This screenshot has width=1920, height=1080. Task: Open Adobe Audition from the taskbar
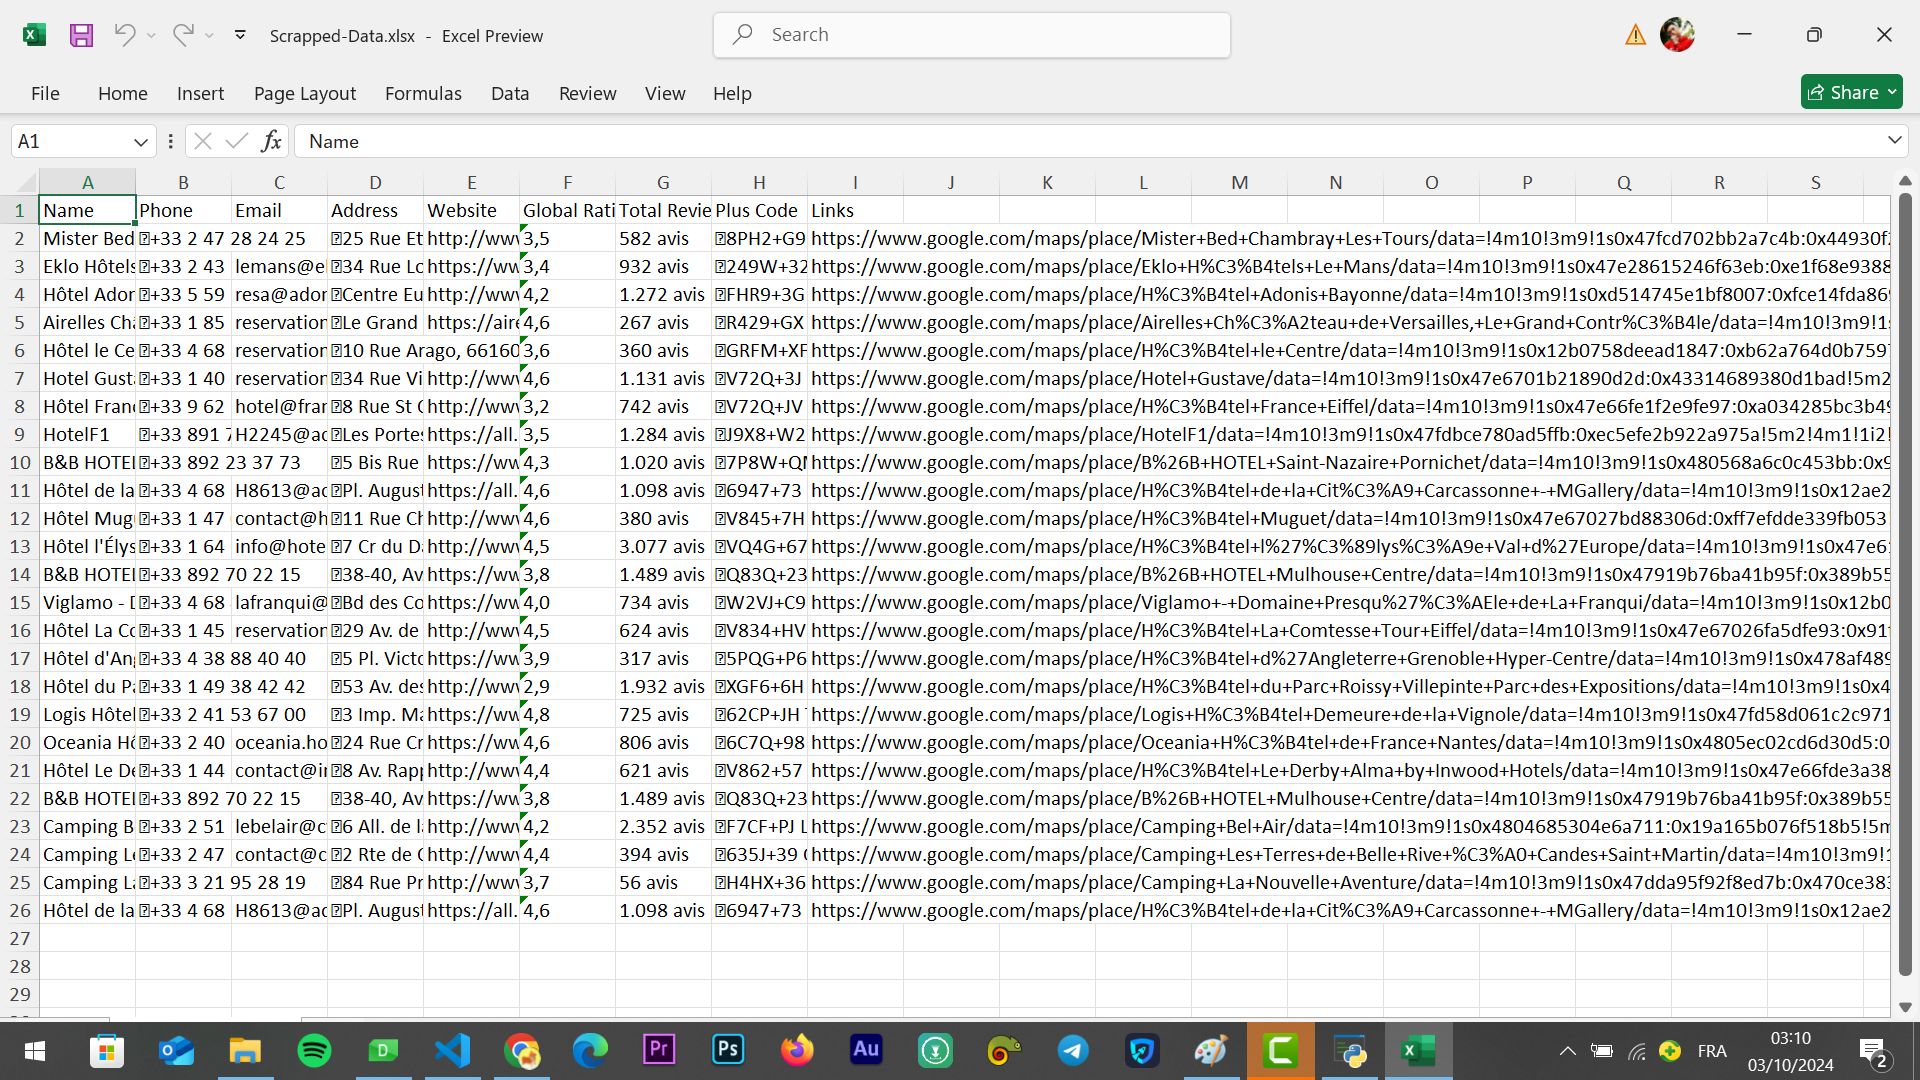[x=866, y=1050]
